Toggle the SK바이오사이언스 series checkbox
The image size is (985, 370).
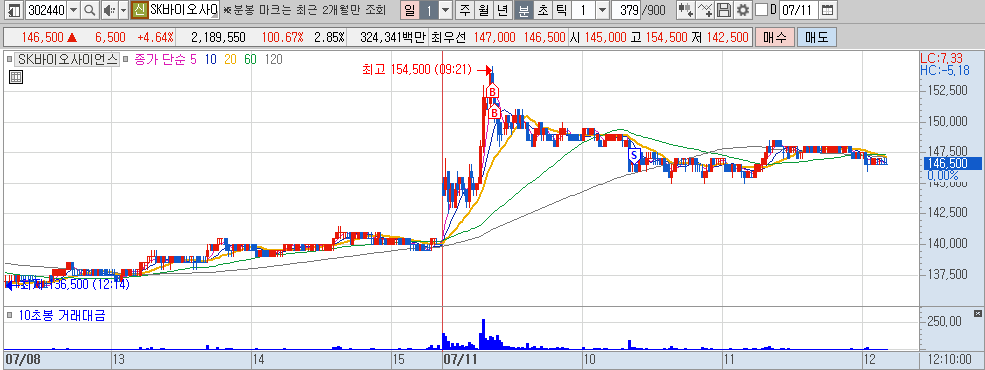pyautogui.click(x=9, y=60)
